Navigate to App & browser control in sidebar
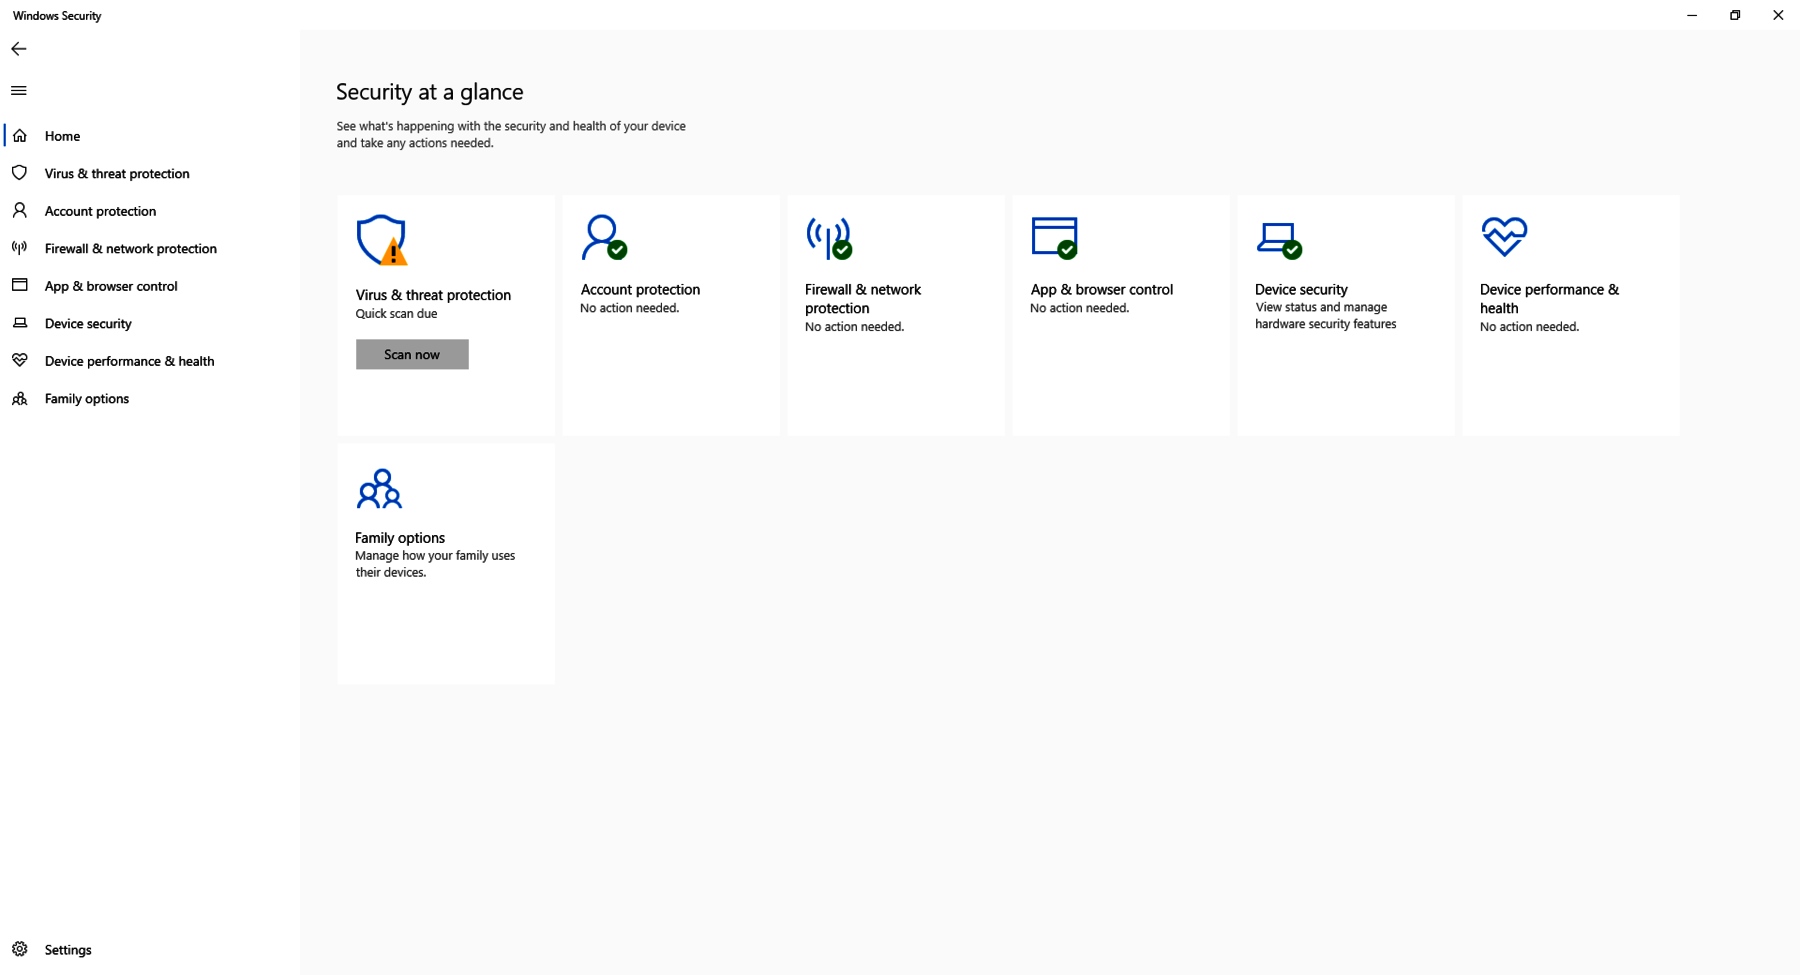The height and width of the screenshot is (975, 1800). 111,286
